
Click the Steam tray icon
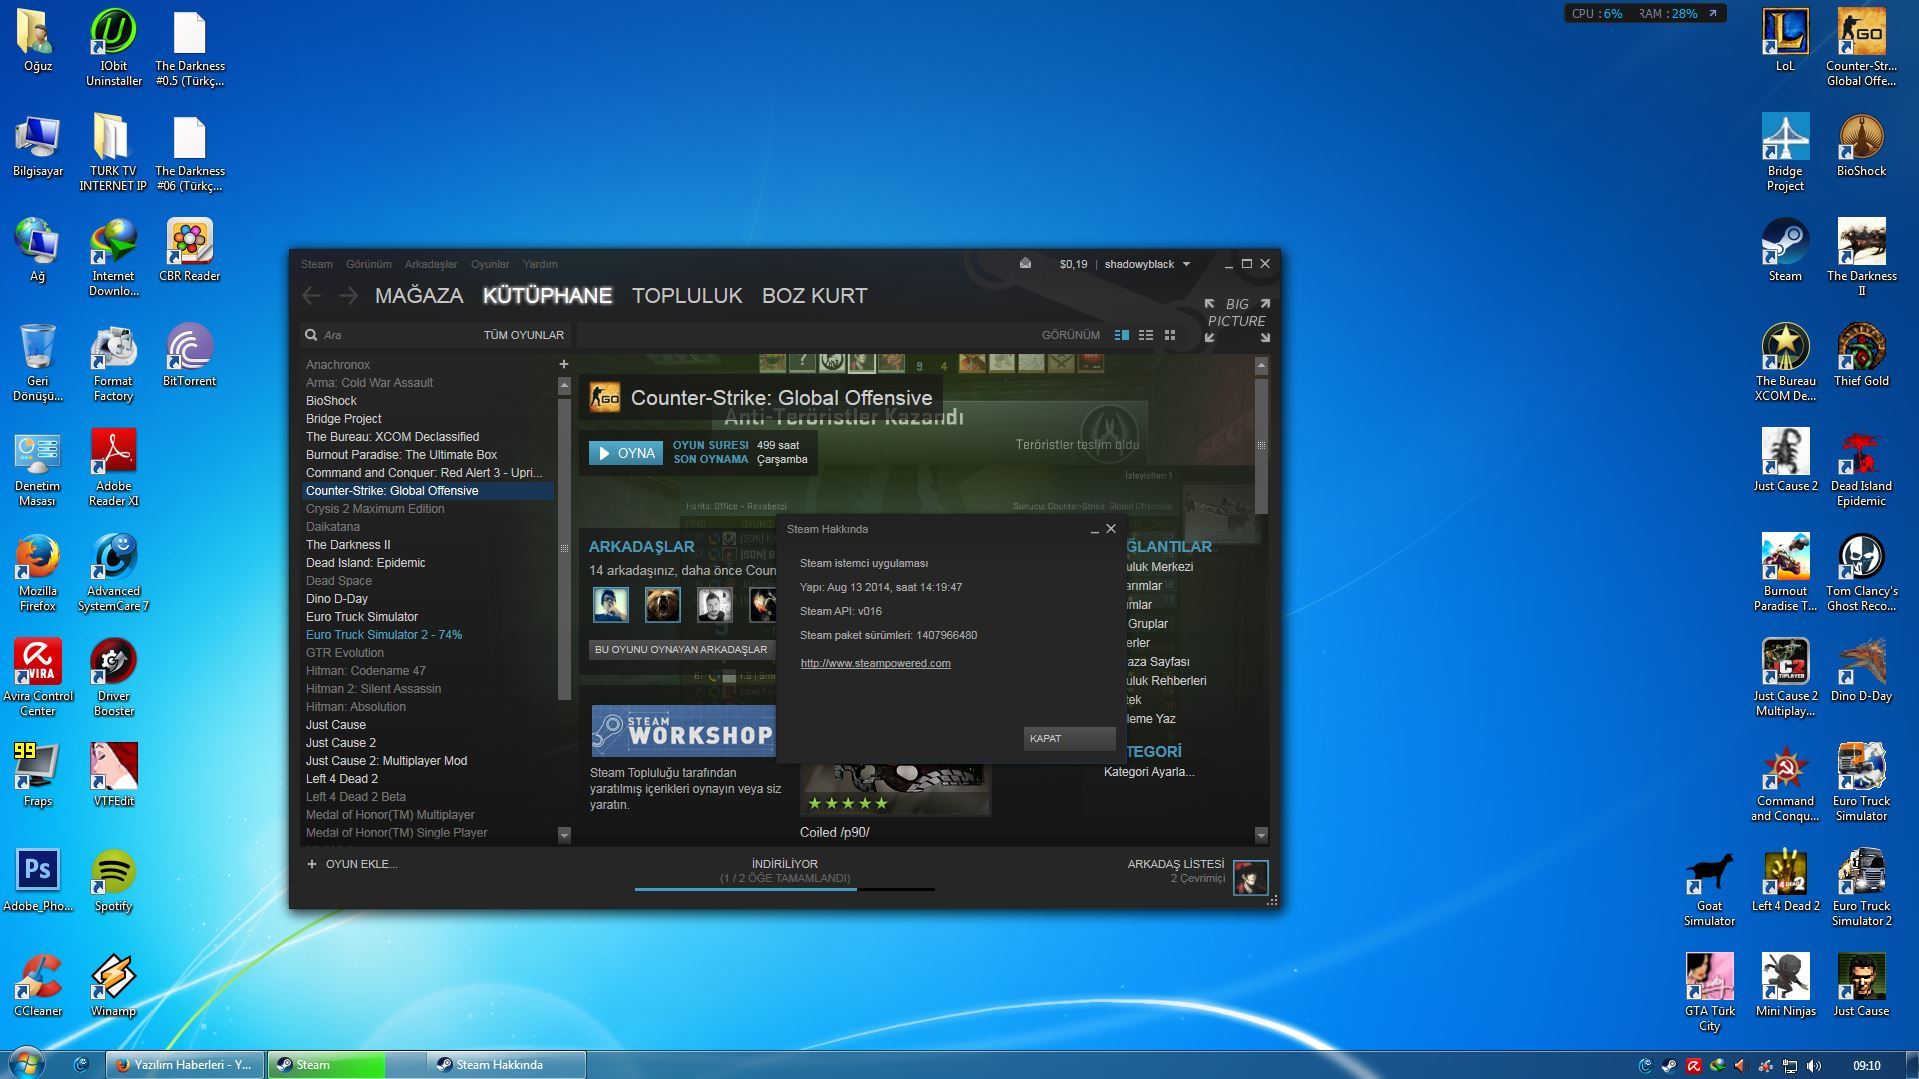pos(1669,1066)
